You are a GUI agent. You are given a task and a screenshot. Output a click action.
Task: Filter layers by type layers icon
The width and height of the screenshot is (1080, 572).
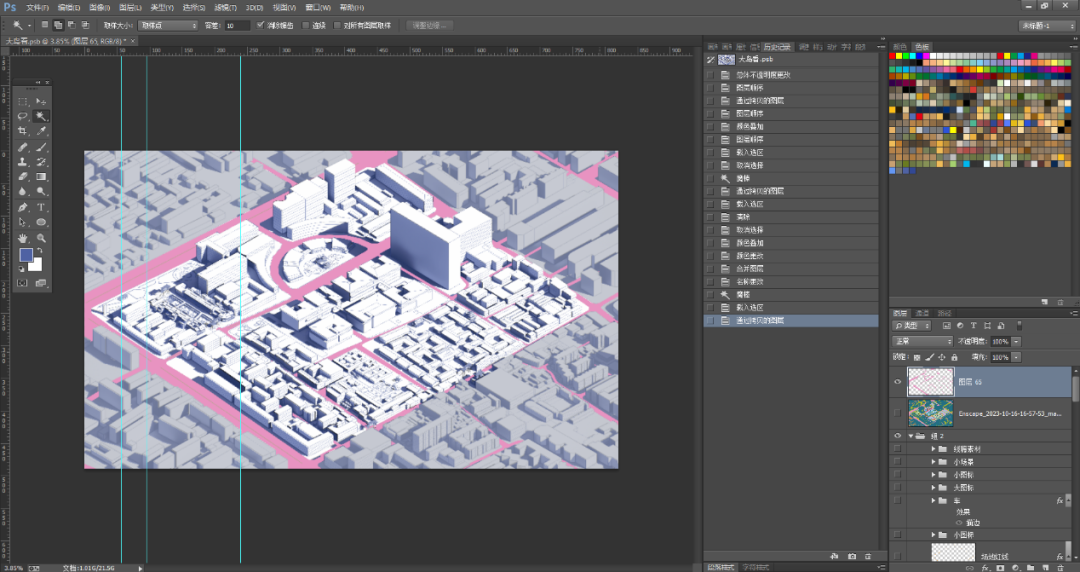(x=947, y=325)
